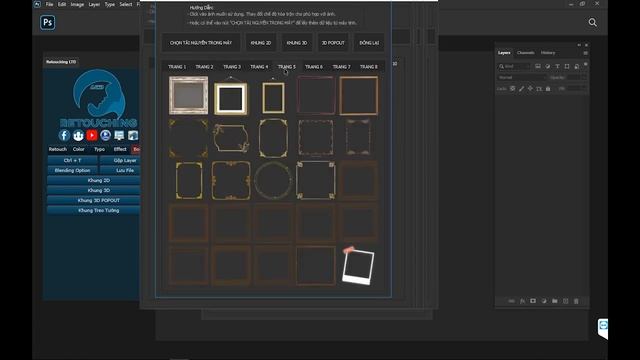Screen dimensions: 640x360
Task: Click the round blue play icon
Action: [x=105, y=136]
